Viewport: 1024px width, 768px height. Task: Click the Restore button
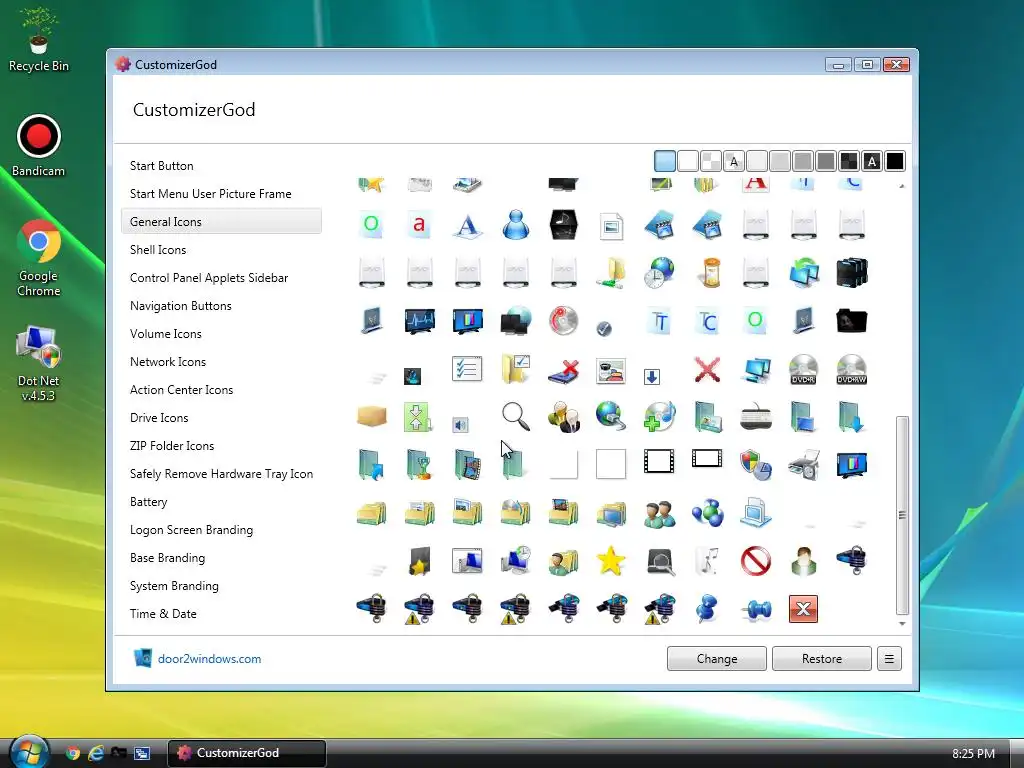(x=822, y=659)
